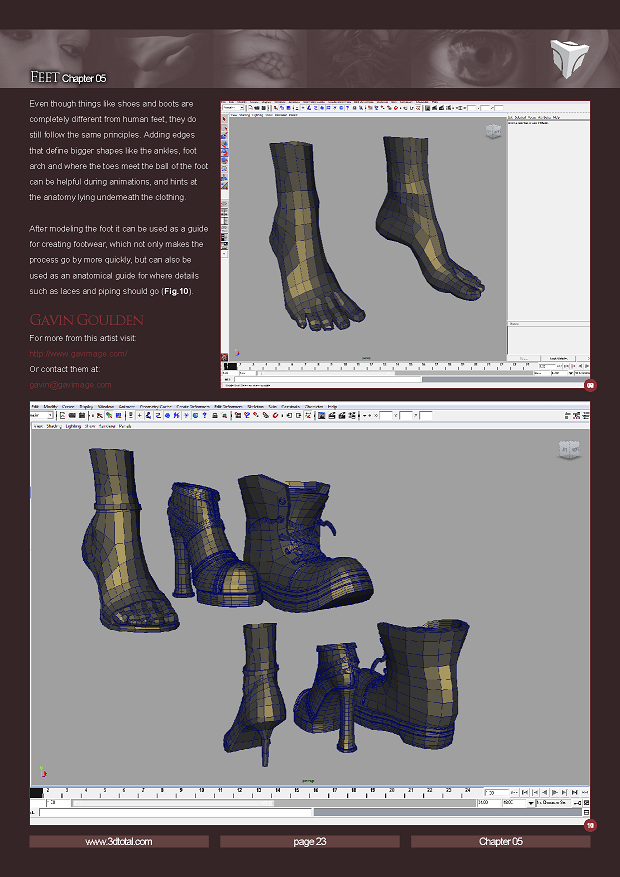620x877 pixels.
Task: Follow the www.gavimage.com website link
Action: point(78,354)
